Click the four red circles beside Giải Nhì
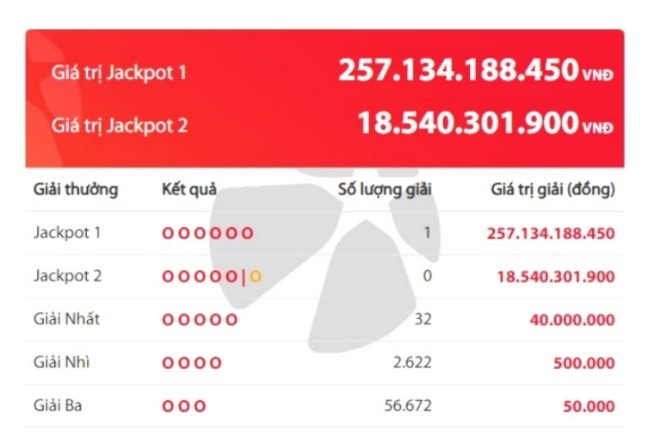The width and height of the screenshot is (660, 440). click(192, 363)
